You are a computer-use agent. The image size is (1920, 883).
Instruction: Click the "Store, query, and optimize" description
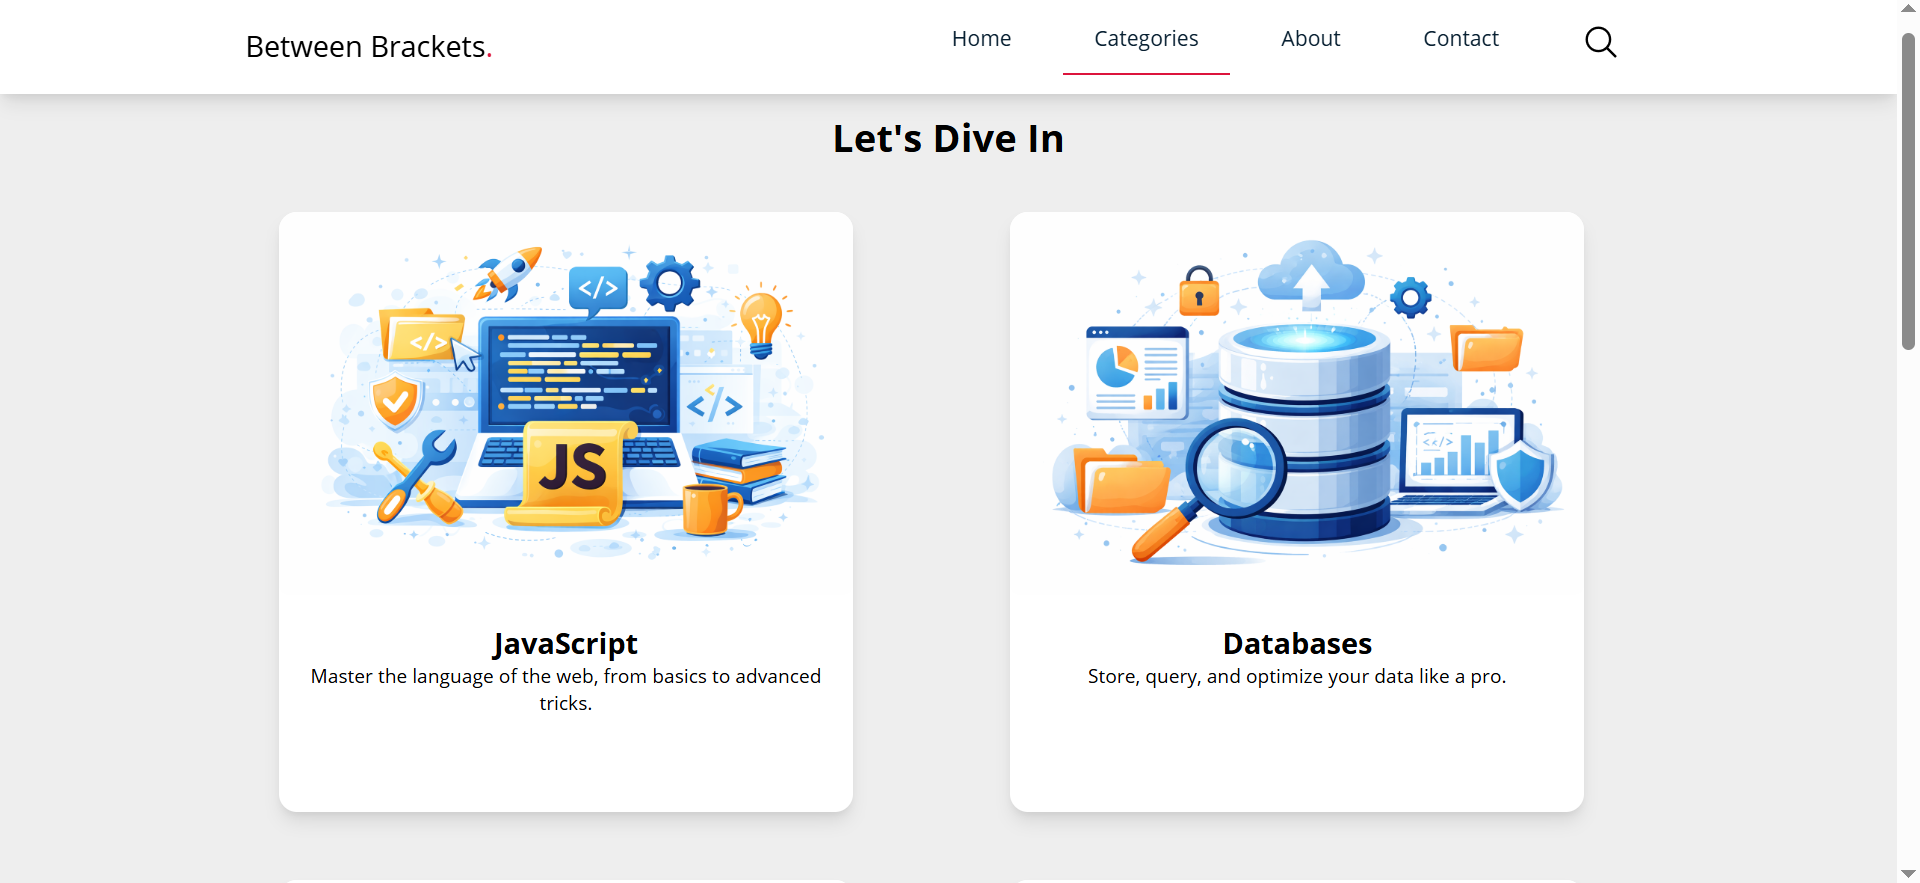point(1297,676)
